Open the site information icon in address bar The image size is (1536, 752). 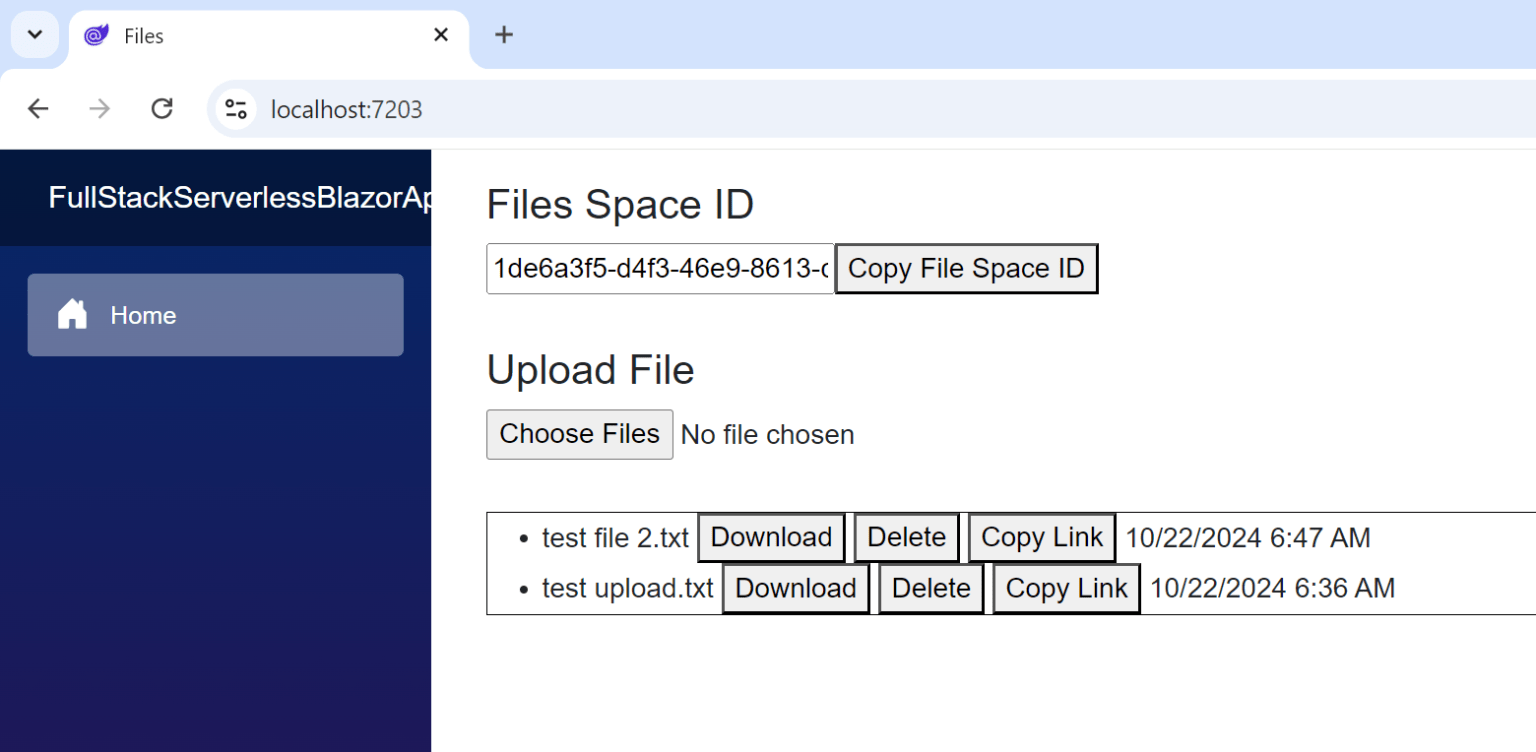pos(235,109)
